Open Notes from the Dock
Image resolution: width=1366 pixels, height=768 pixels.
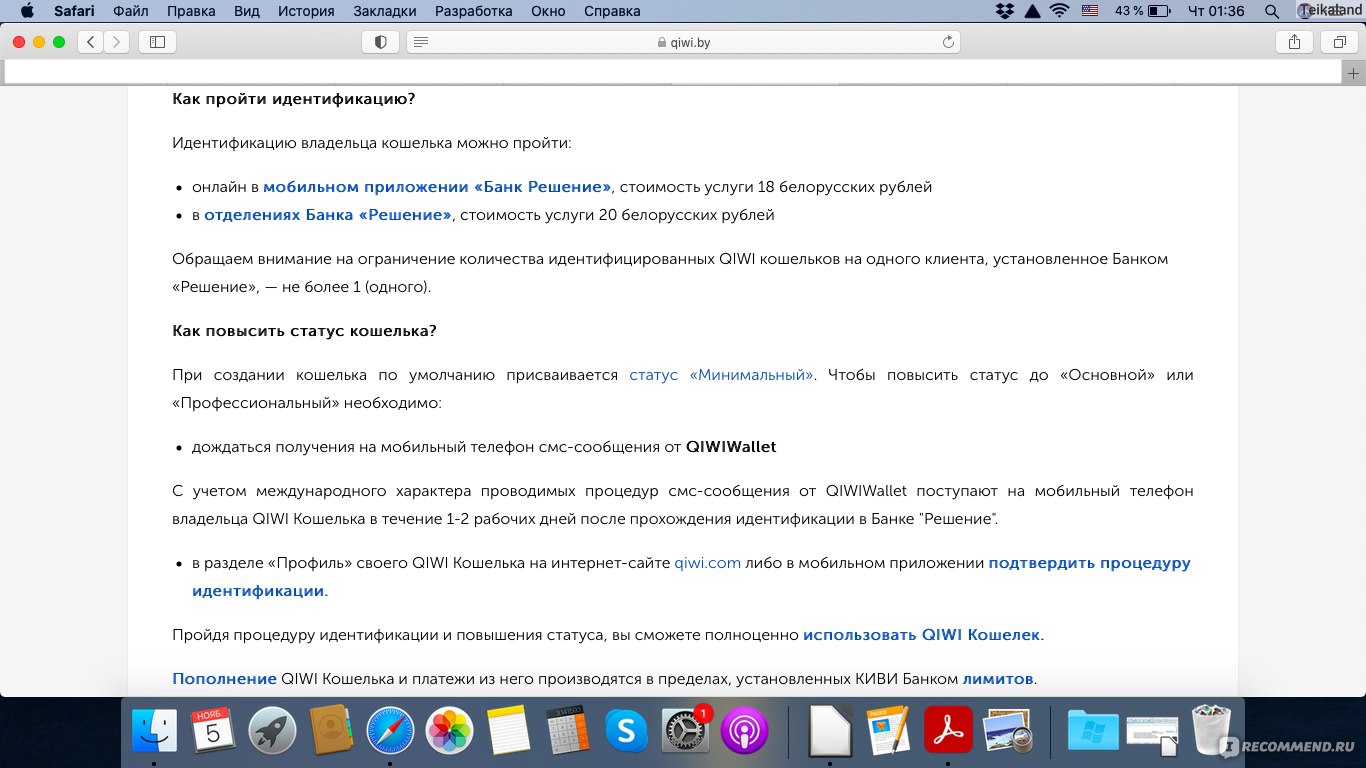(508, 731)
